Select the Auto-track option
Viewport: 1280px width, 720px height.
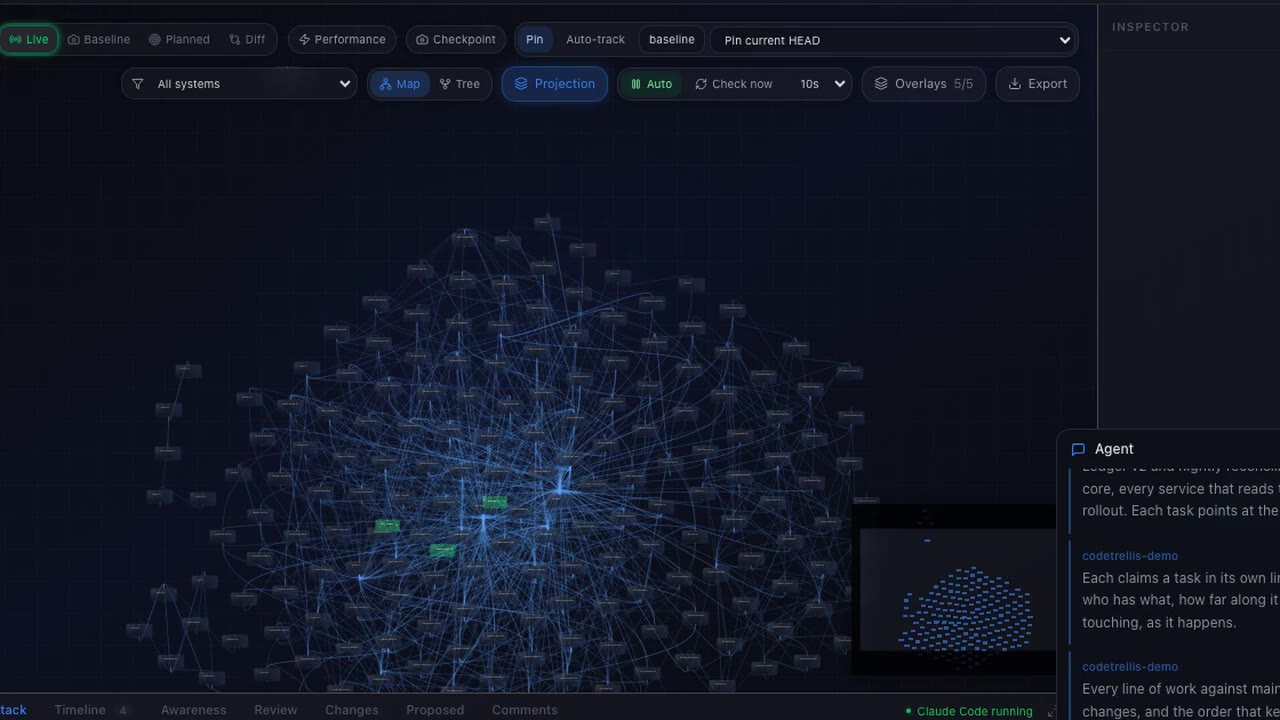(595, 39)
